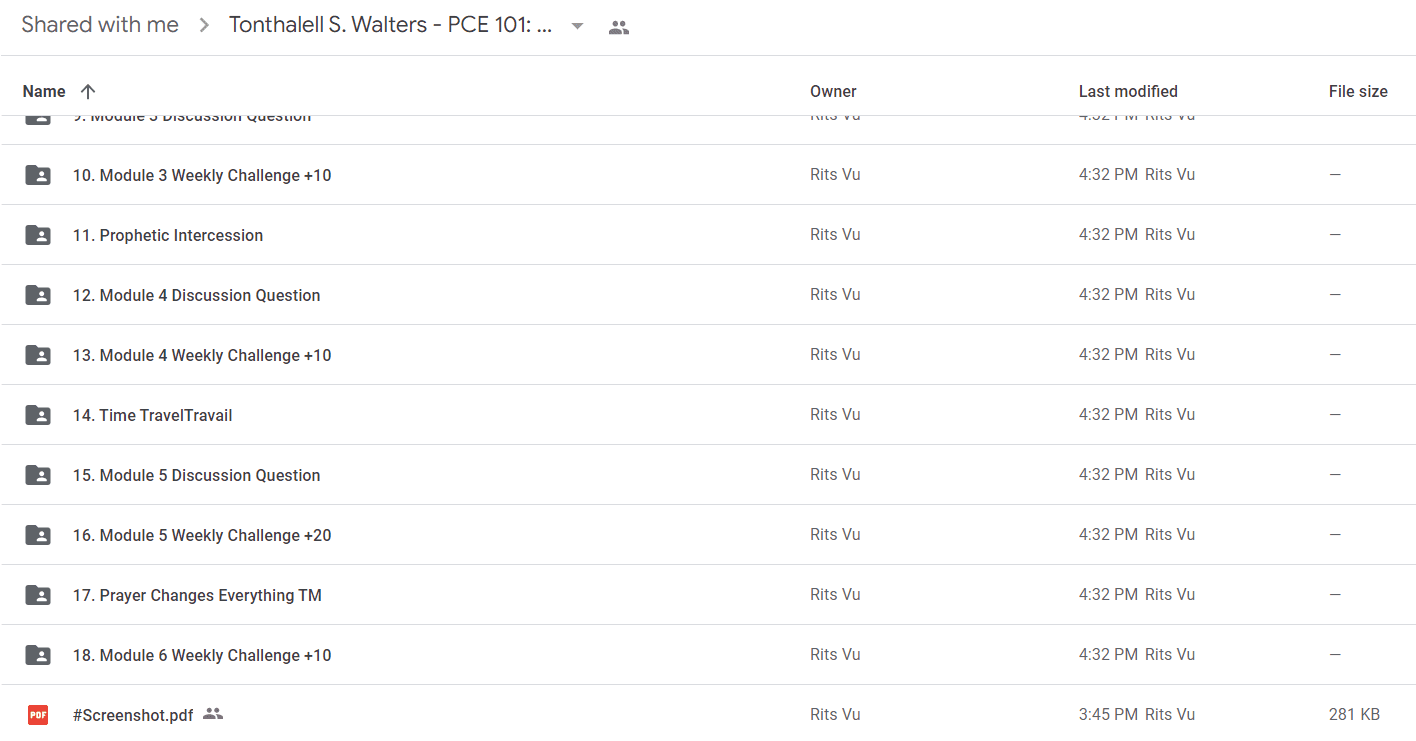Select 16. Module 5 Weekly Challenge +20
The image size is (1416, 741).
708,535
